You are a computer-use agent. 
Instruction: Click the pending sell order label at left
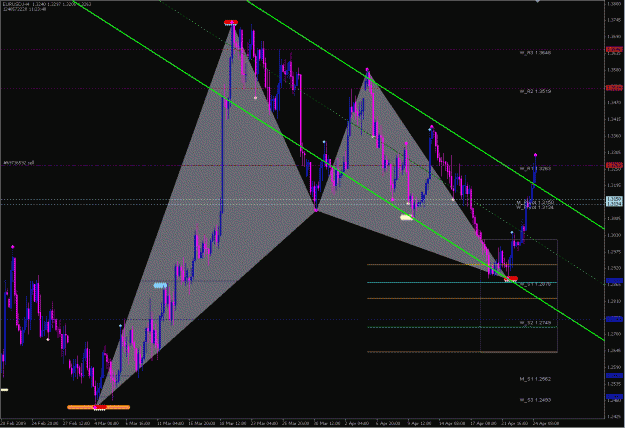coord(19,163)
